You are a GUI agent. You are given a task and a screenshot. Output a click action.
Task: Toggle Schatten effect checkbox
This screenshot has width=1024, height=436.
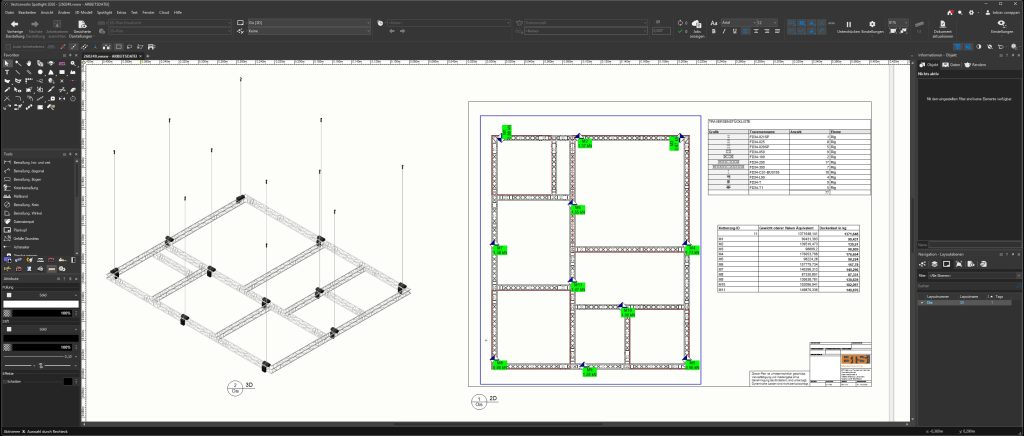pos(4,381)
